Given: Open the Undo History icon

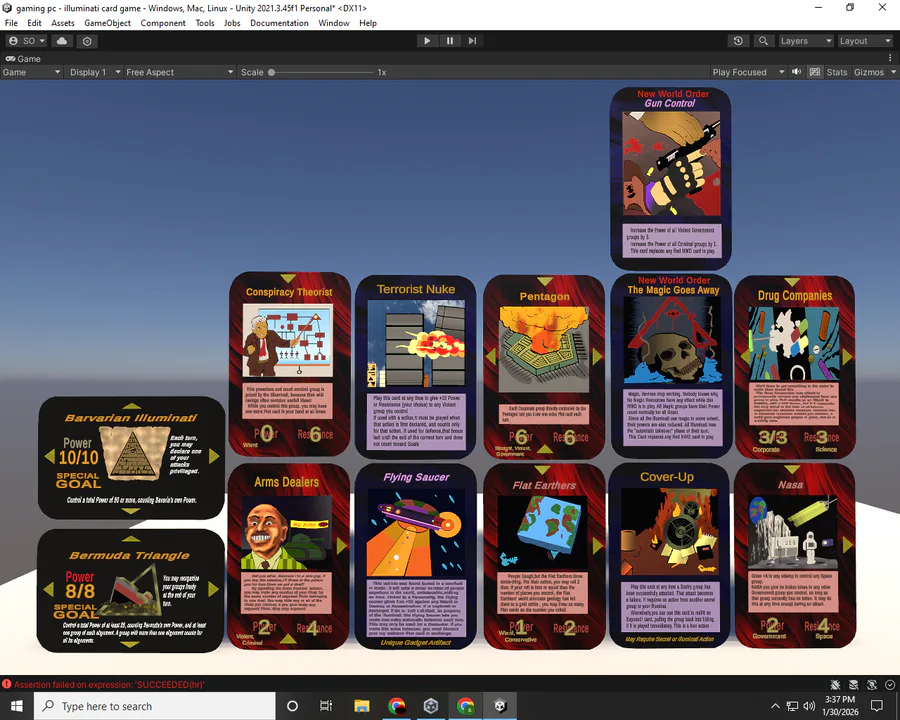Looking at the screenshot, I should (x=738, y=41).
